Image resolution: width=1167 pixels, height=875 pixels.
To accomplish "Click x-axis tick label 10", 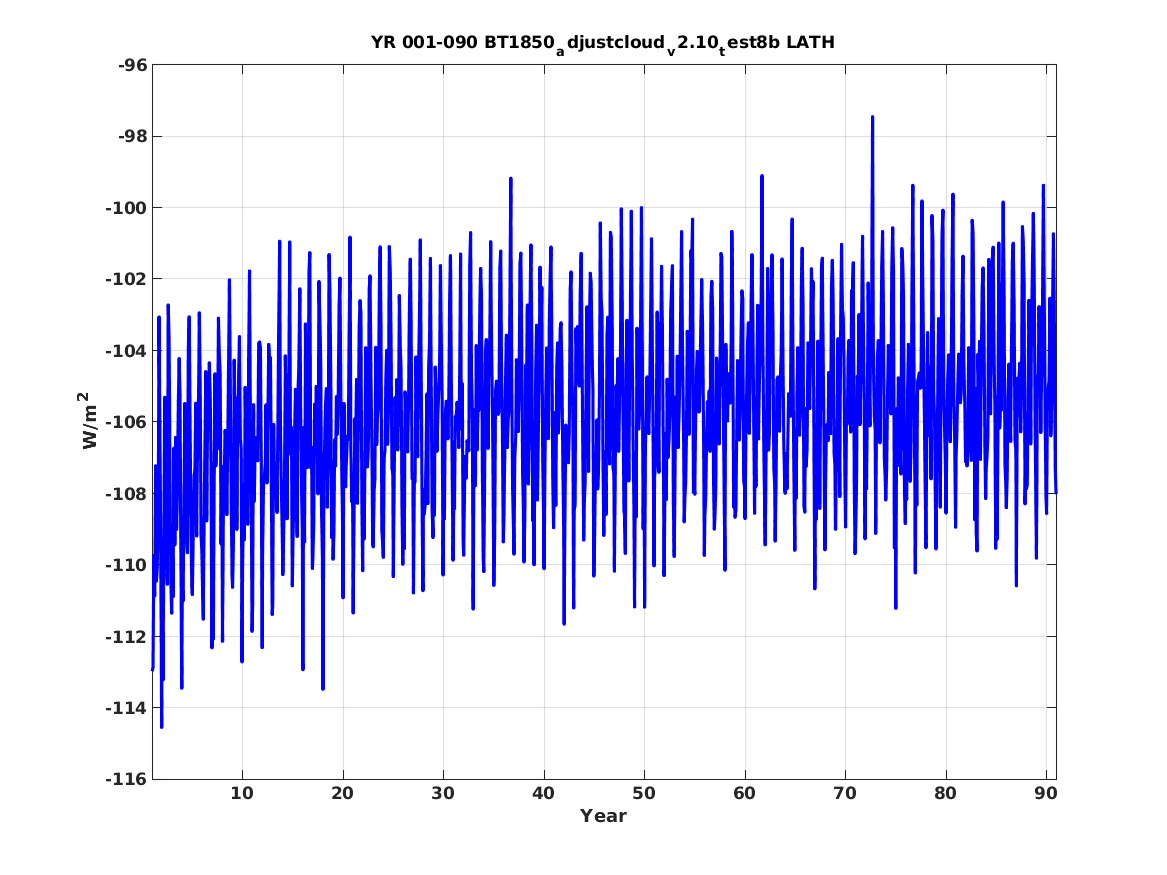I will pyautogui.click(x=242, y=793).
